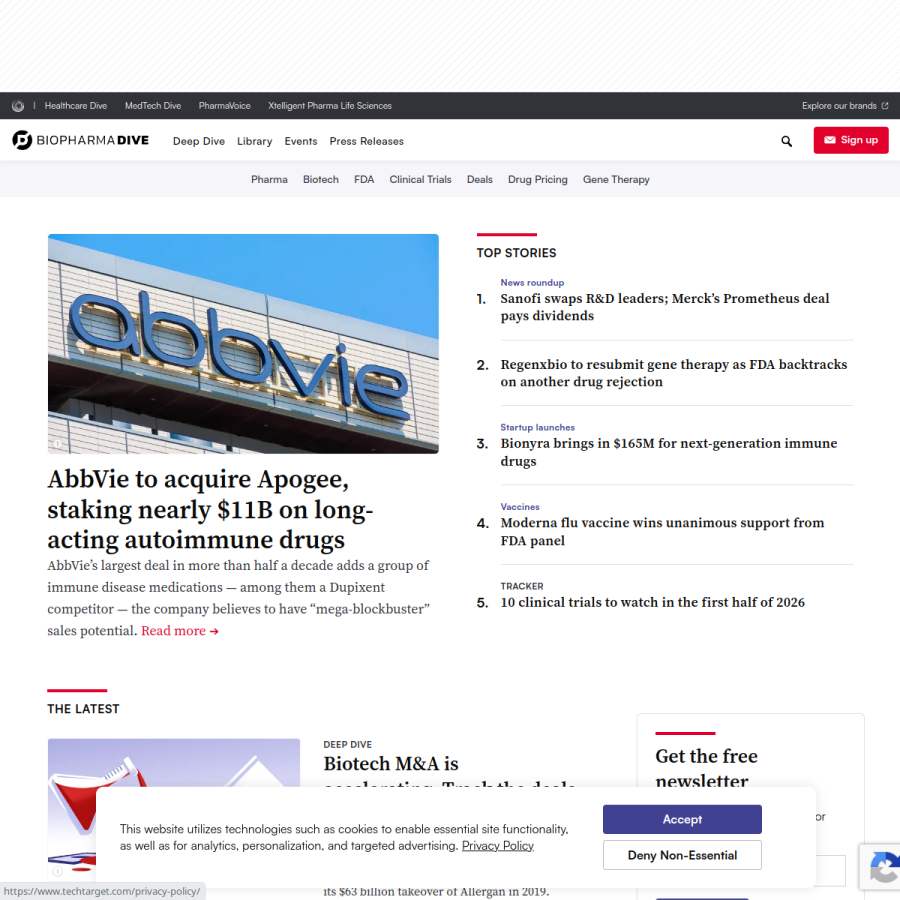Image resolution: width=900 pixels, height=900 pixels.
Task: Open Bionyra brings in $165M story
Action: (669, 452)
